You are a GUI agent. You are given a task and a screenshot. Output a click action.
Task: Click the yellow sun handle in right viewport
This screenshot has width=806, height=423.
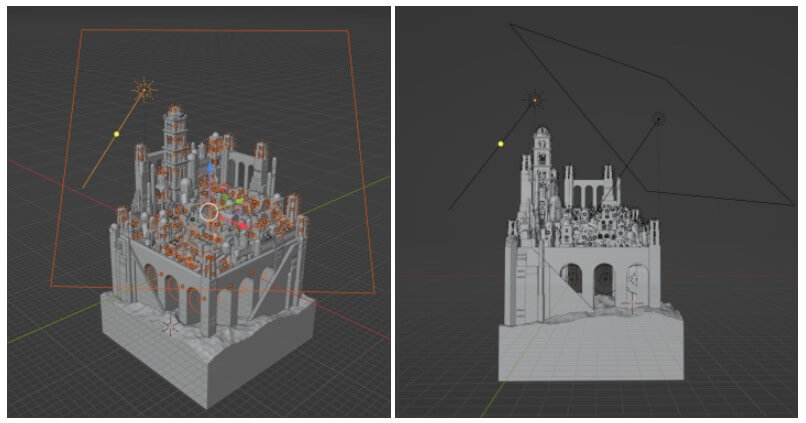point(501,144)
